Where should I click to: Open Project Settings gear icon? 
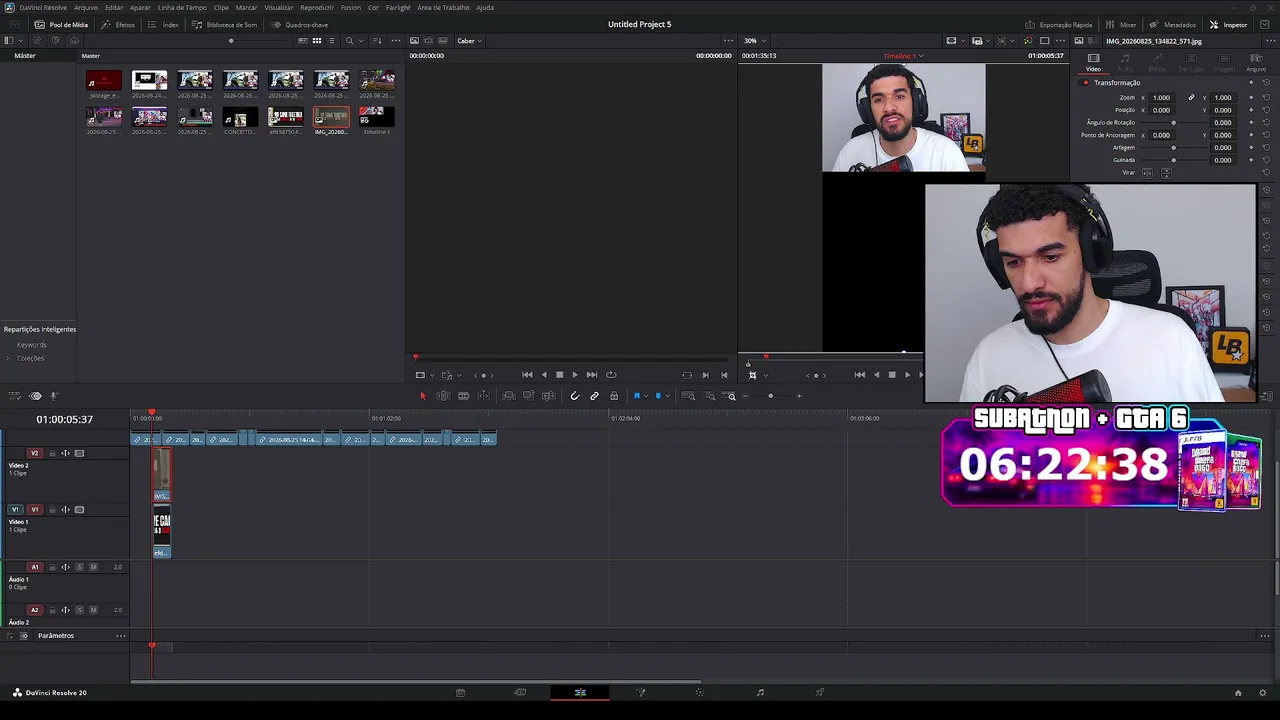click(x=1263, y=692)
